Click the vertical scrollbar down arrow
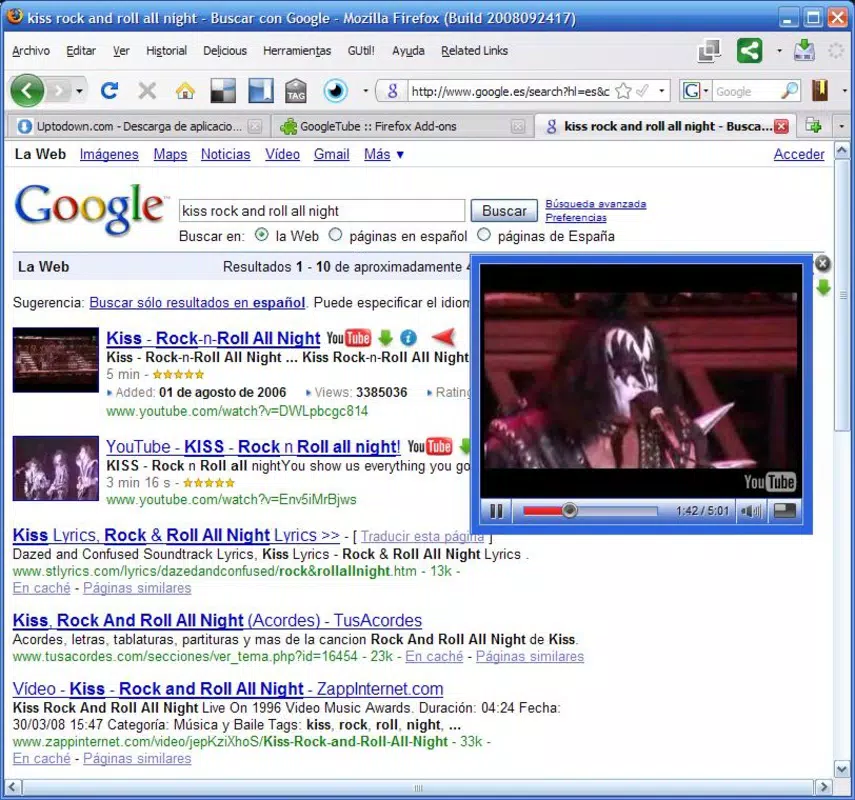 pyautogui.click(x=841, y=769)
